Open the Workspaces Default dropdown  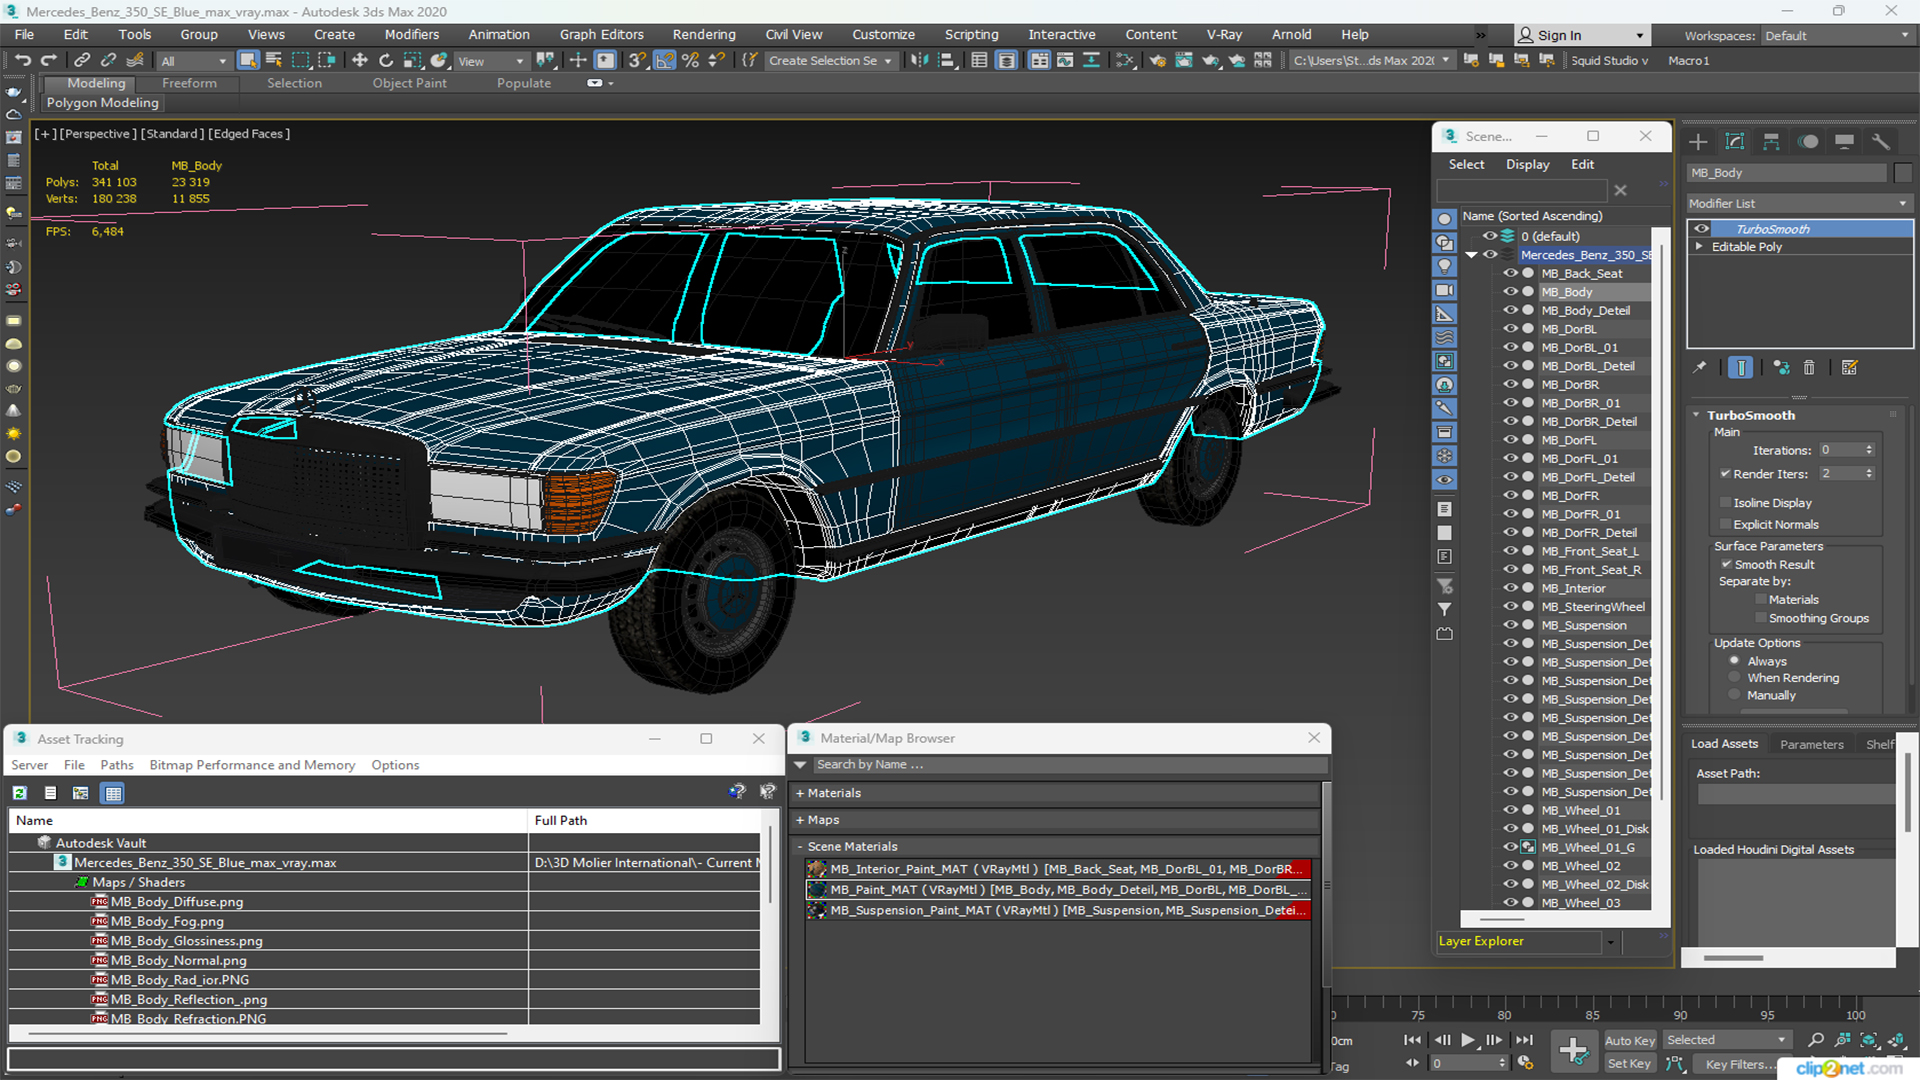(1836, 36)
